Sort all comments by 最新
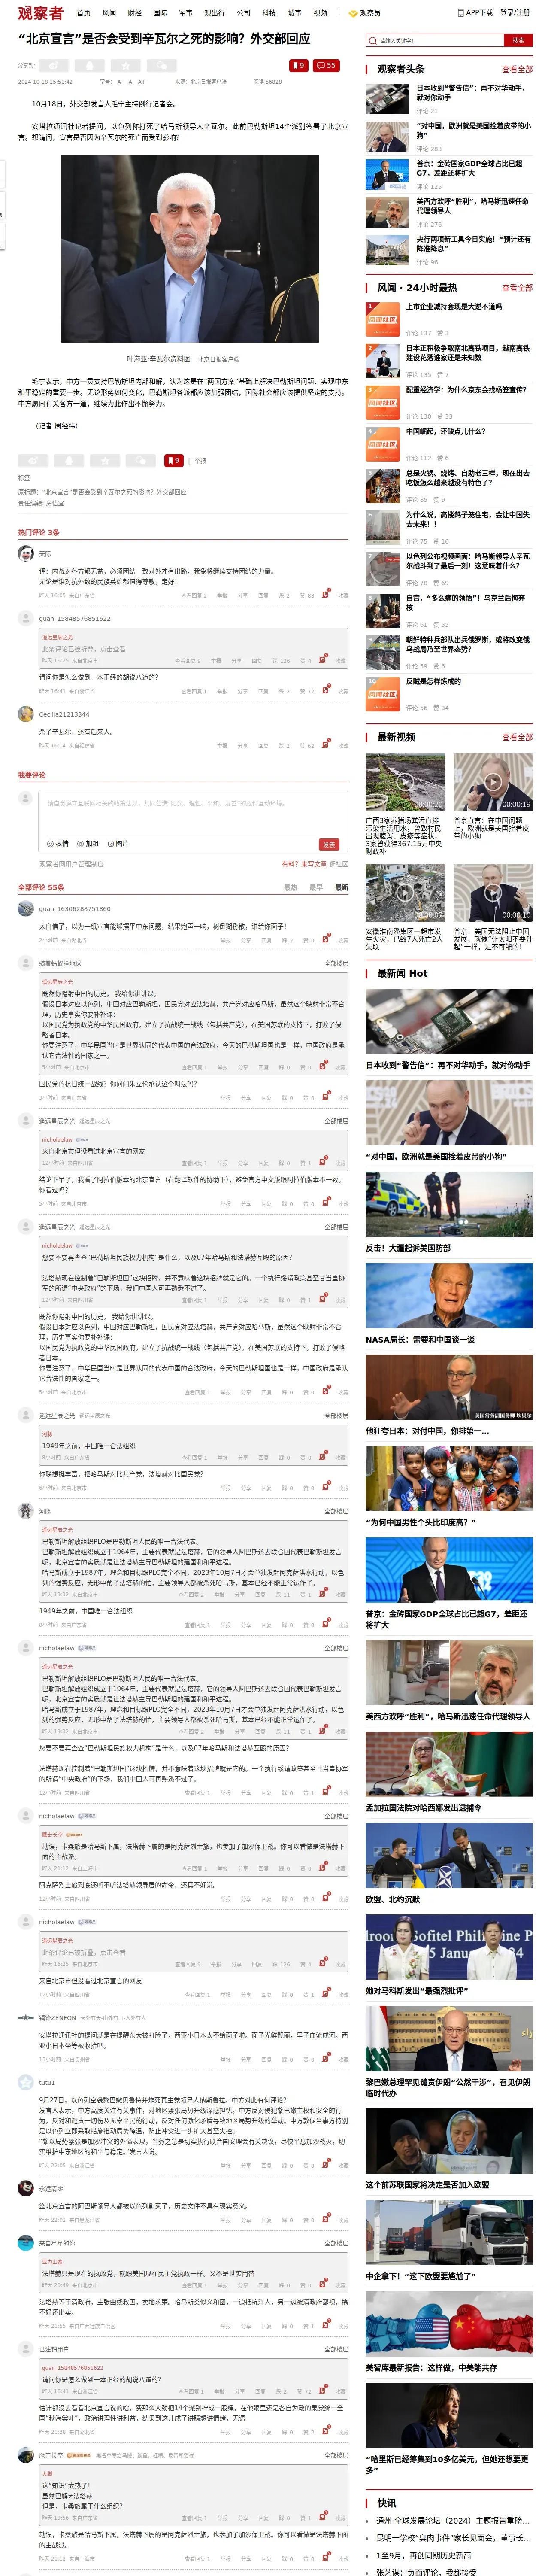This screenshot has width=551, height=2576. (x=342, y=887)
